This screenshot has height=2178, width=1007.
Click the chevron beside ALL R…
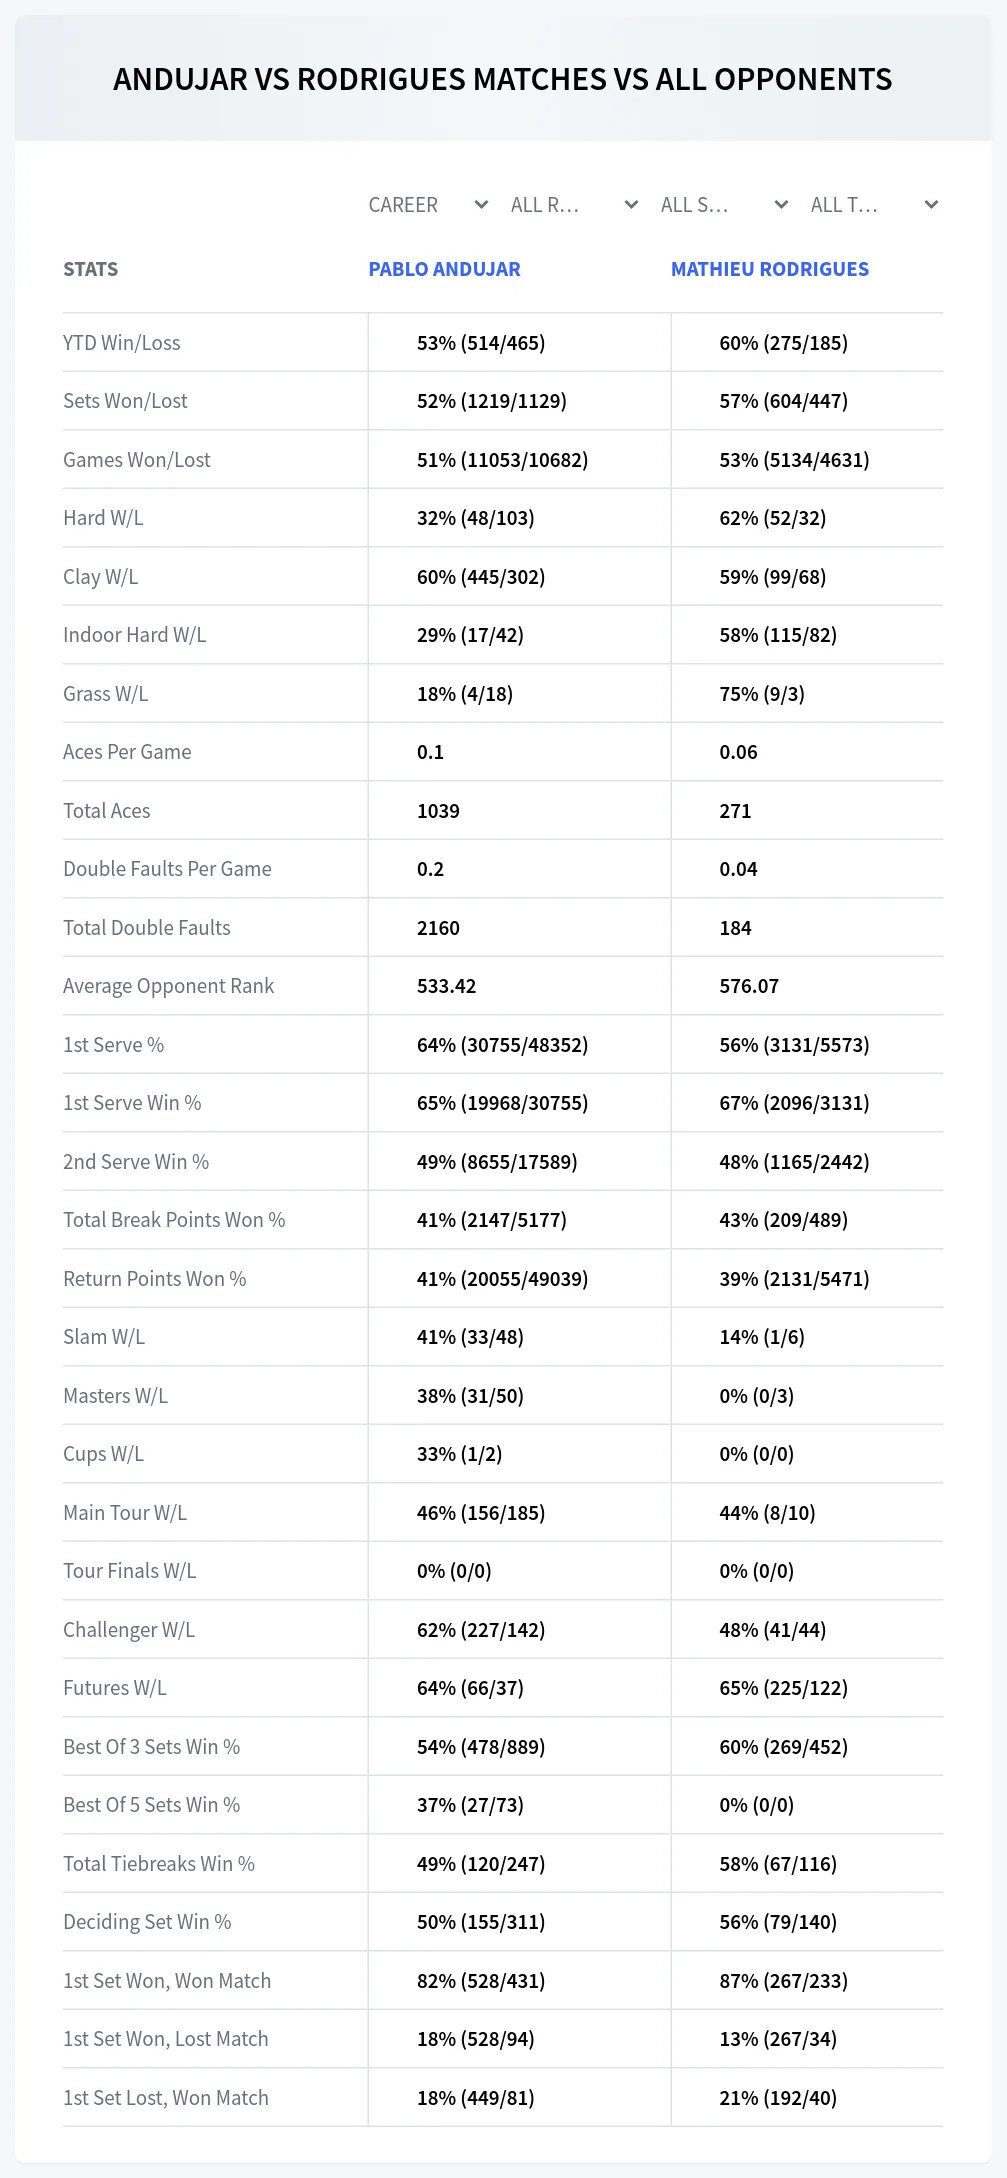coord(631,205)
